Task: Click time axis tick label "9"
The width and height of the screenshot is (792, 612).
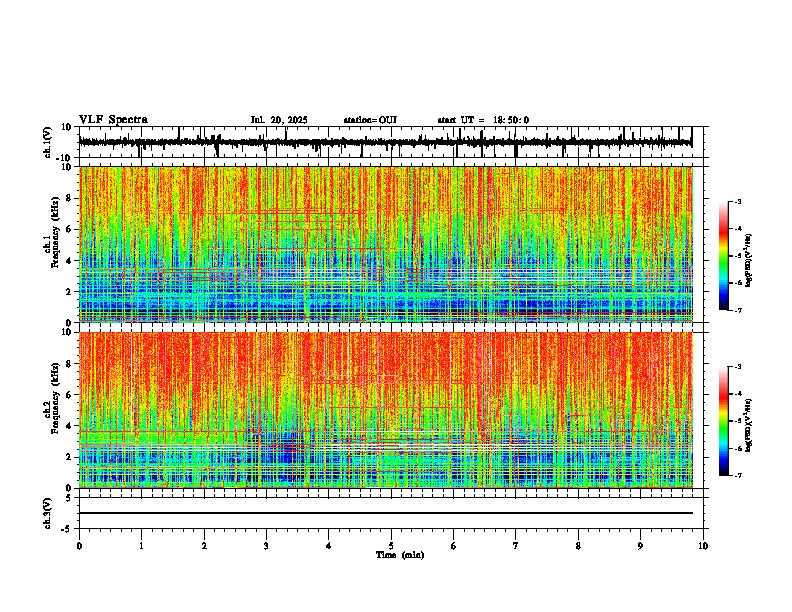Action: click(640, 546)
